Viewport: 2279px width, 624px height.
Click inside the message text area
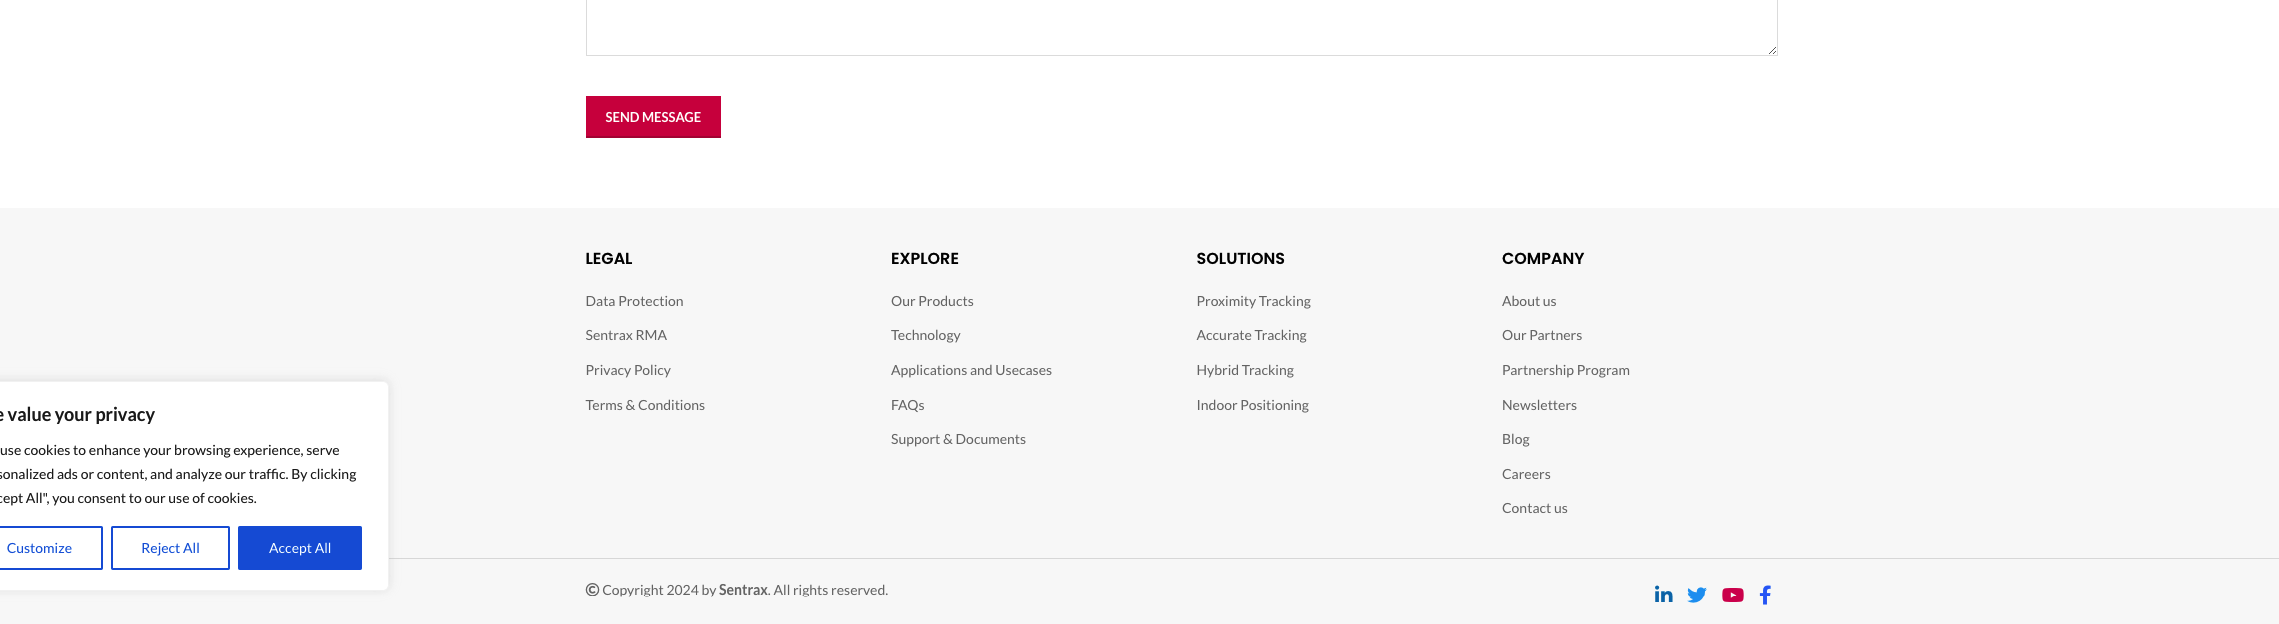coord(1181,27)
